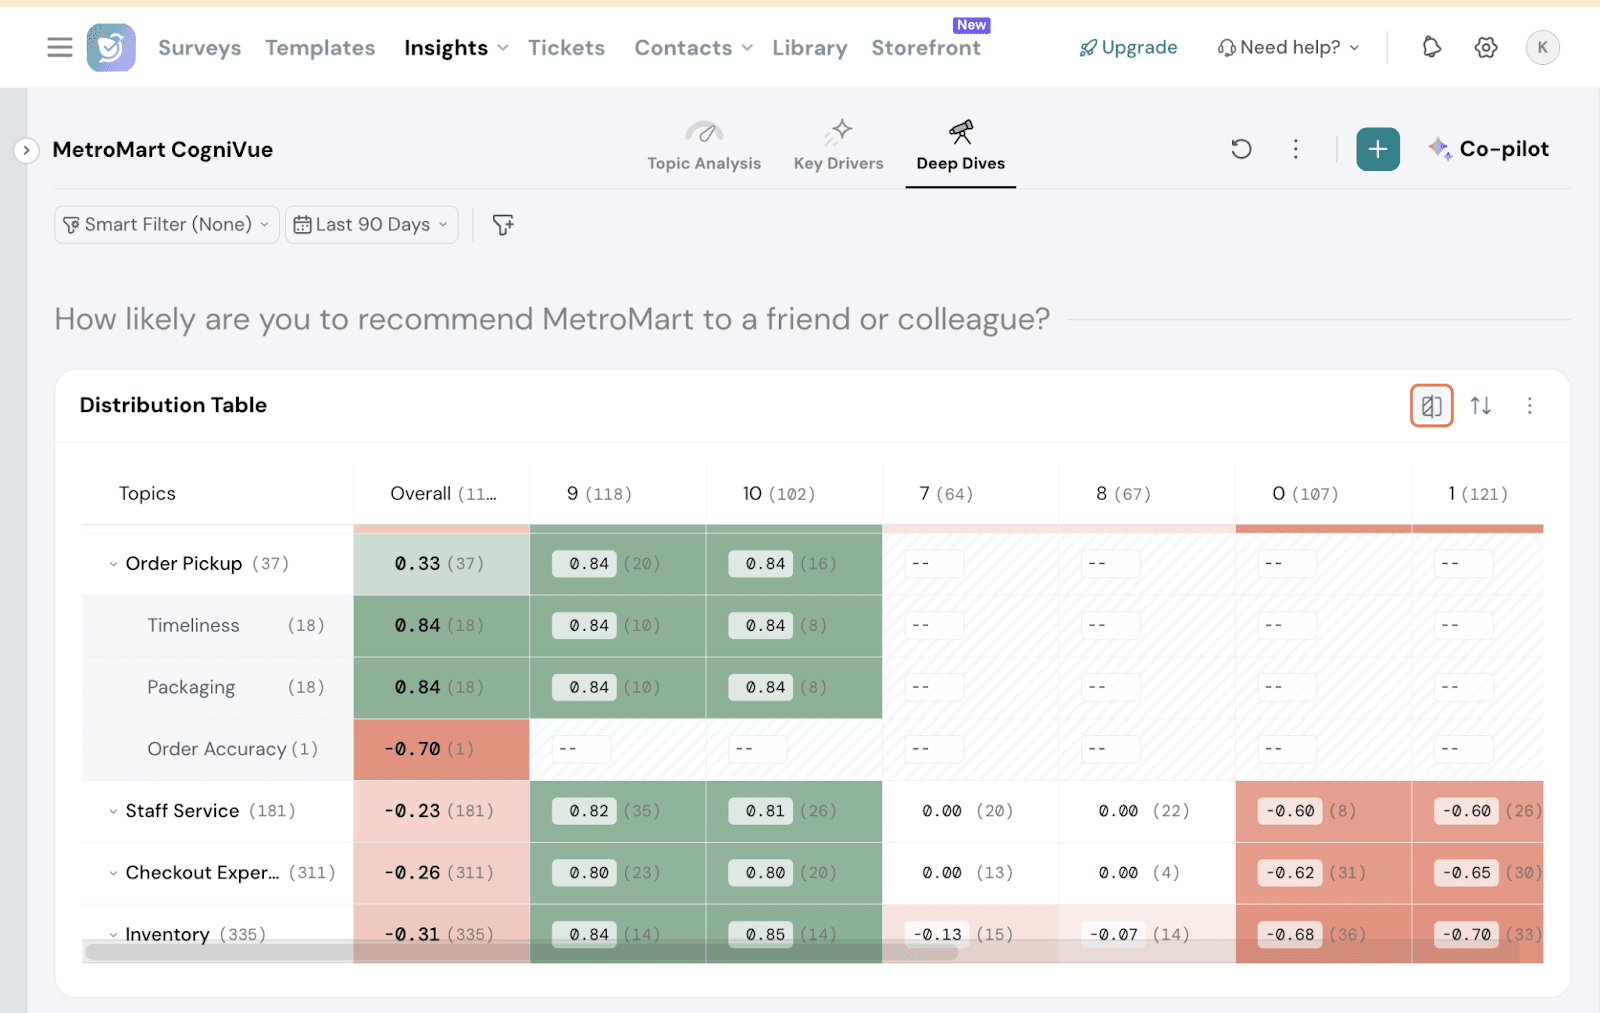Collapse the Staff Service topic row
Screen dimensions: 1600x1013
[113, 811]
